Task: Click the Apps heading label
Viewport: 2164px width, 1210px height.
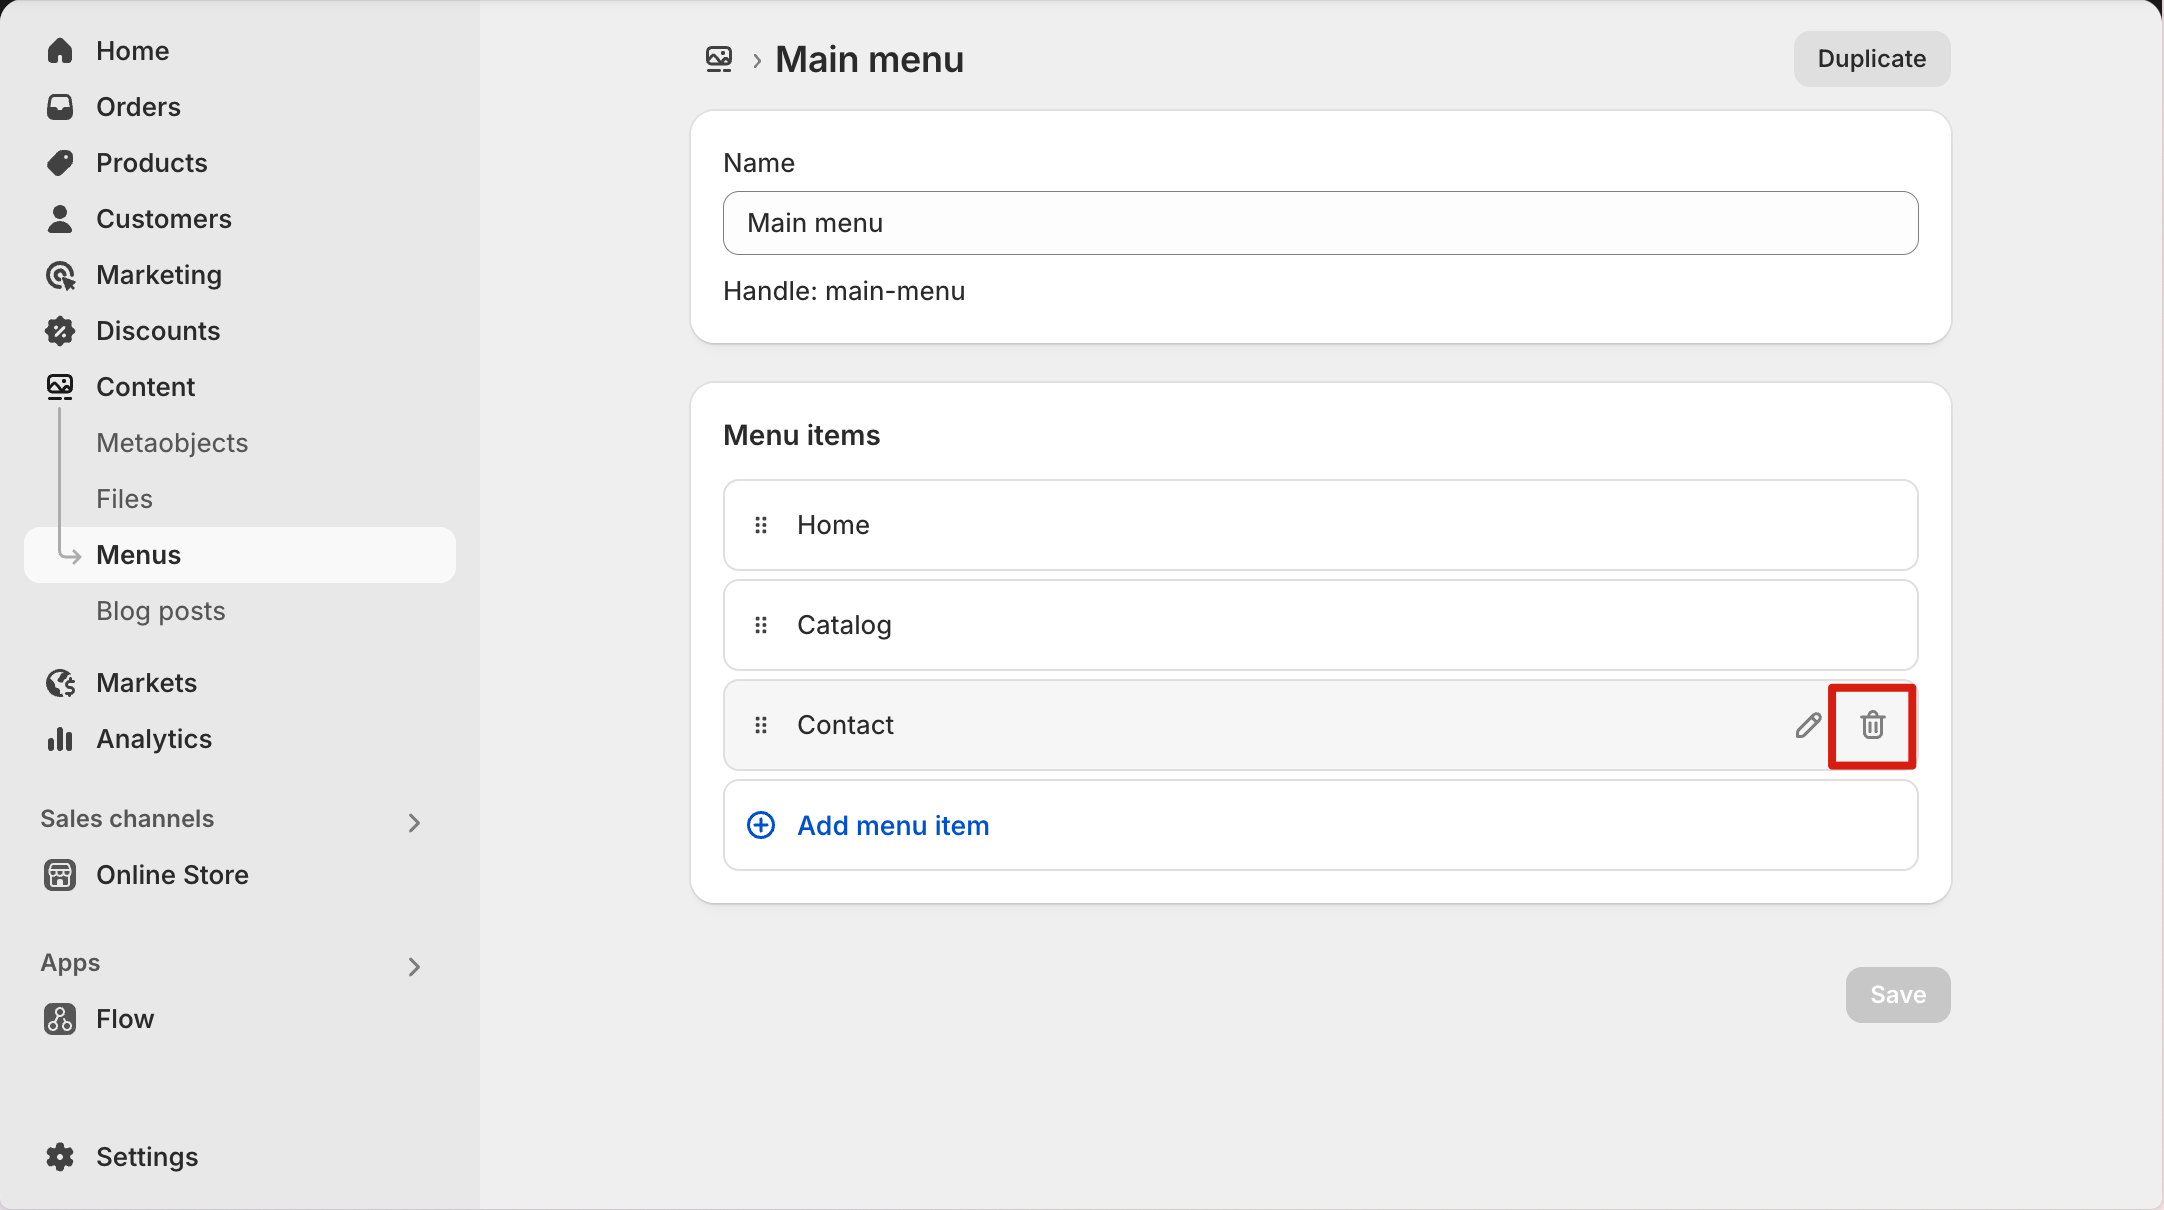Action: (x=70, y=963)
